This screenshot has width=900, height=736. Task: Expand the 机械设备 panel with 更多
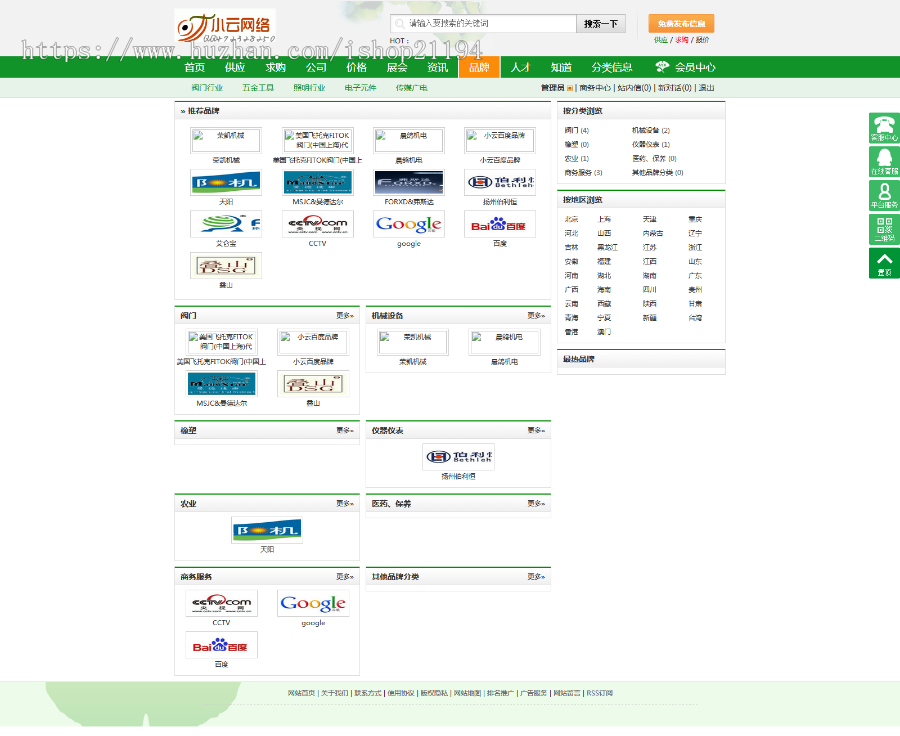tap(537, 315)
